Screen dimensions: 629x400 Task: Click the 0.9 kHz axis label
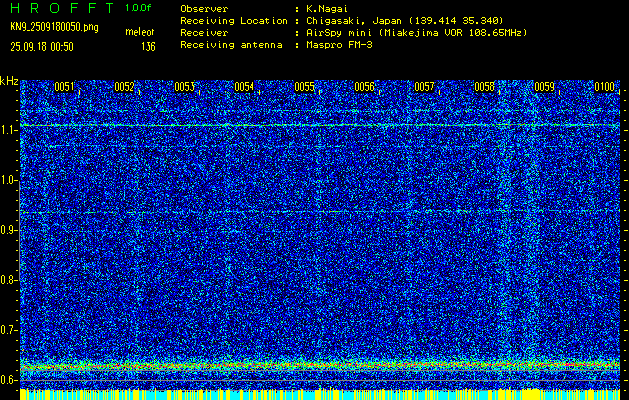tap(7, 230)
